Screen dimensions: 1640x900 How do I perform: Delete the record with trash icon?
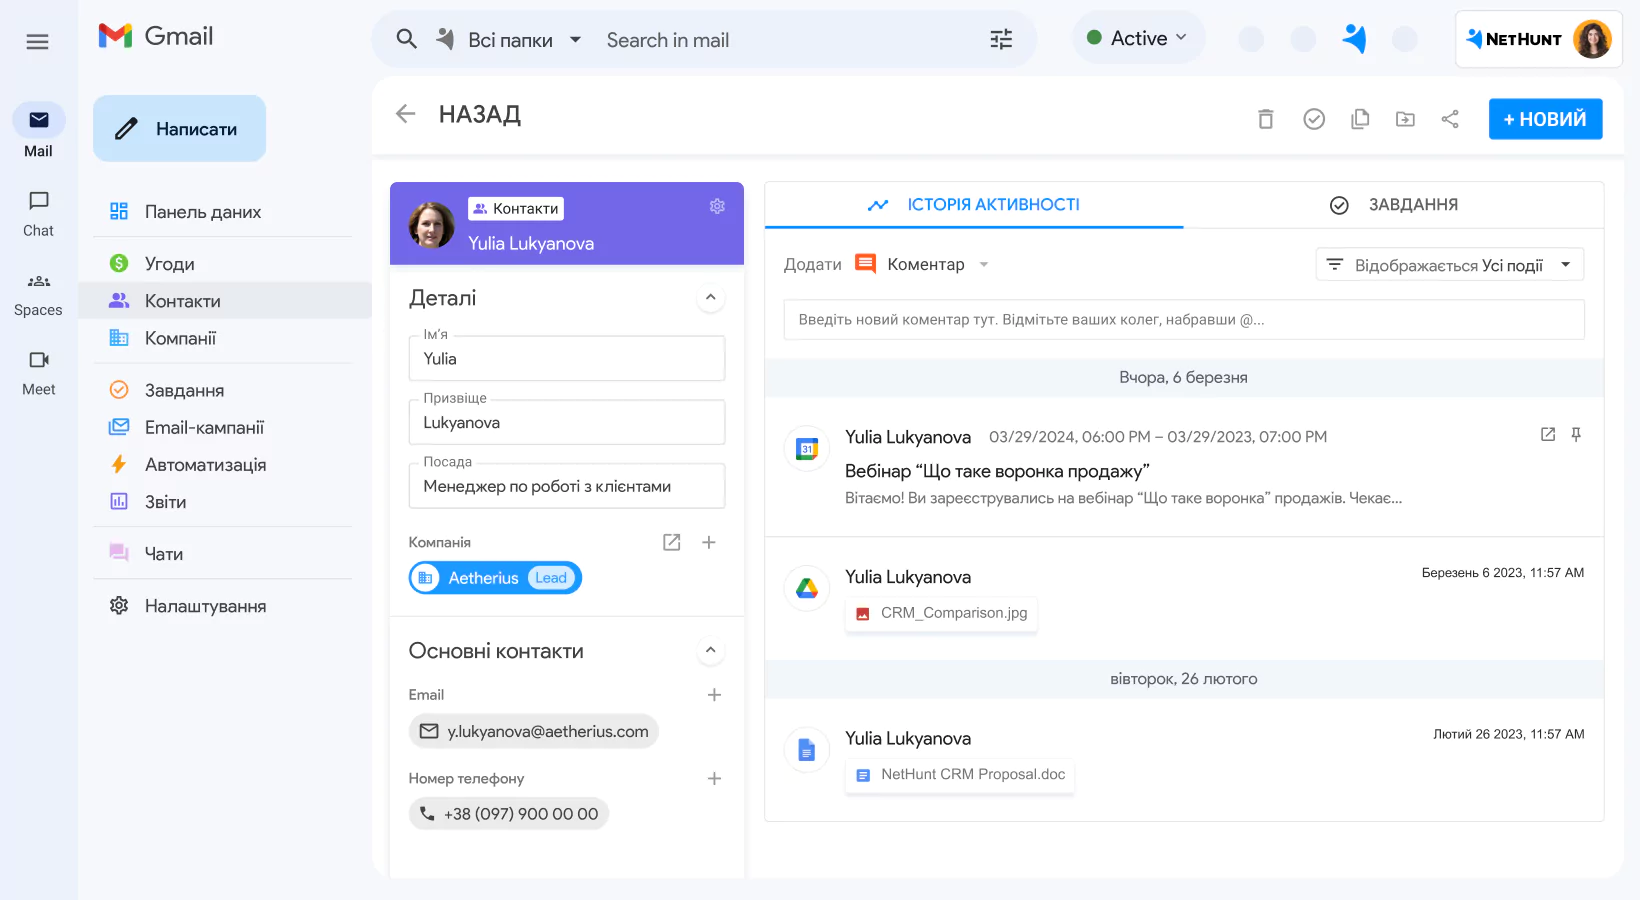pyautogui.click(x=1265, y=119)
